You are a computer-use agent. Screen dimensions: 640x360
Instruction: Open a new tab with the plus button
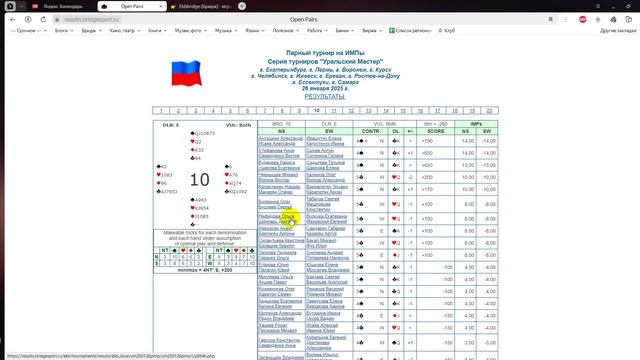click(242, 6)
